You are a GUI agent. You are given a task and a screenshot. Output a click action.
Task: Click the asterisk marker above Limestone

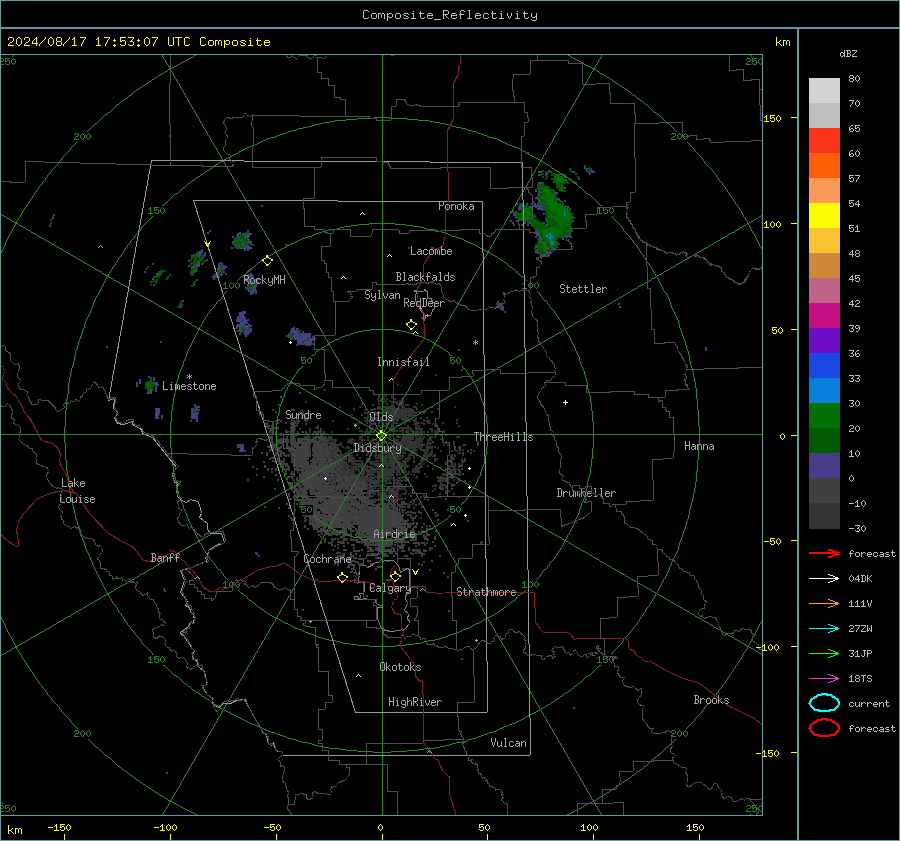tap(189, 377)
